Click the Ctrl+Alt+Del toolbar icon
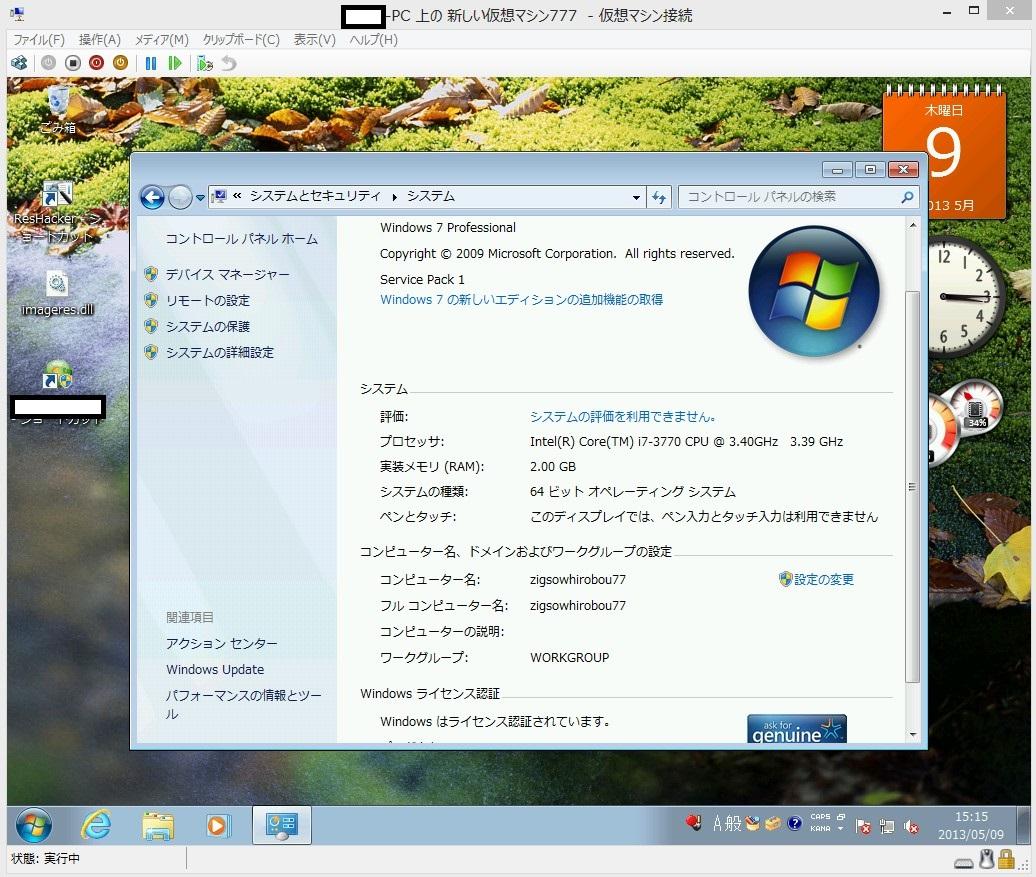This screenshot has width=1036, height=877. [x=19, y=63]
